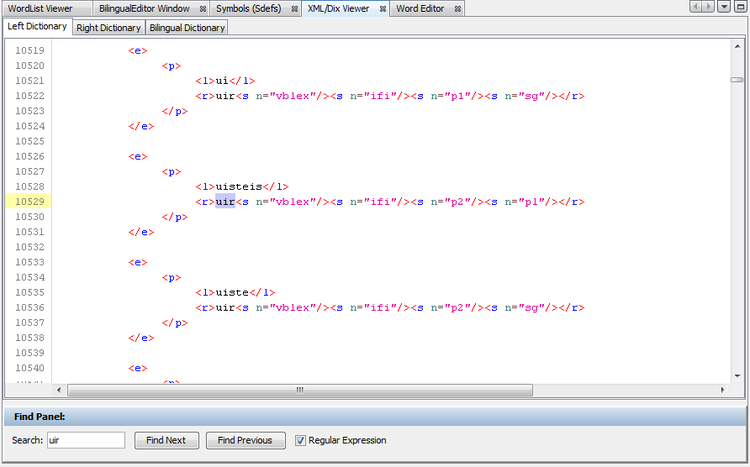This screenshot has height=467, width=750.
Task: Open the document list dropdown arrow
Action: [724, 7]
